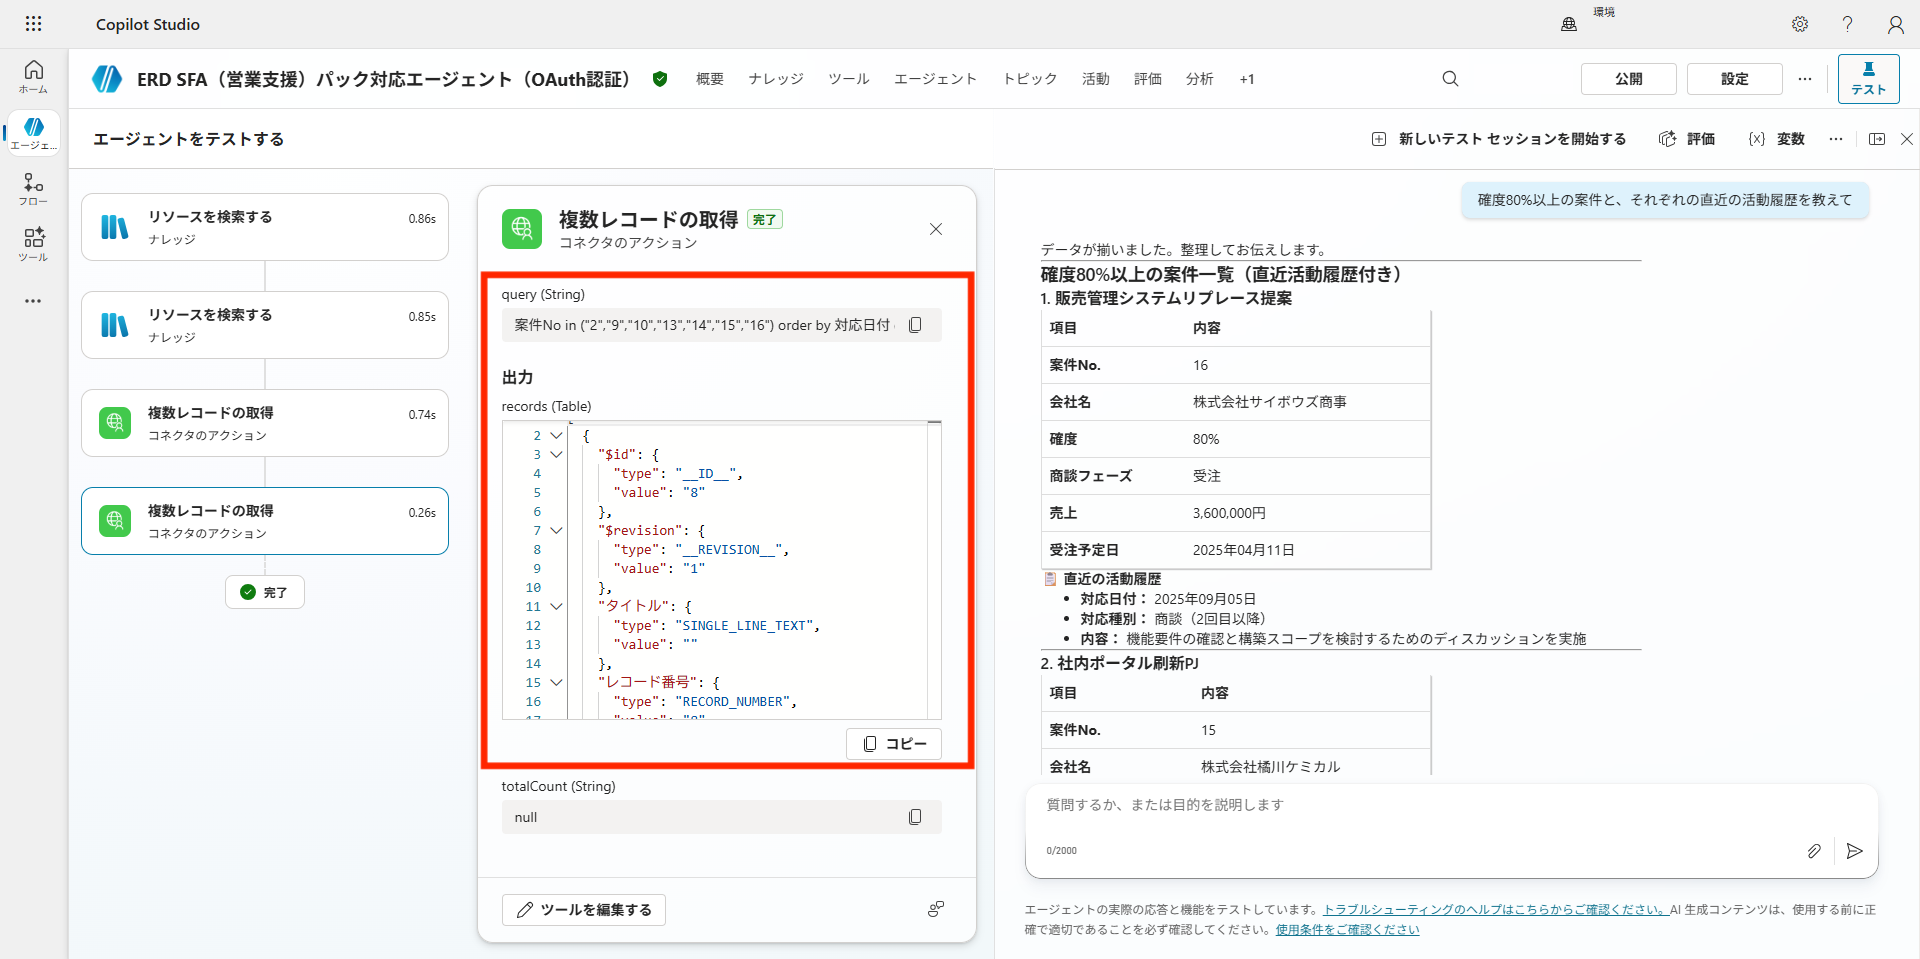The width and height of the screenshot is (1920, 959).
Task: Collapse JSON line 2 fold chevron
Action: point(557,436)
